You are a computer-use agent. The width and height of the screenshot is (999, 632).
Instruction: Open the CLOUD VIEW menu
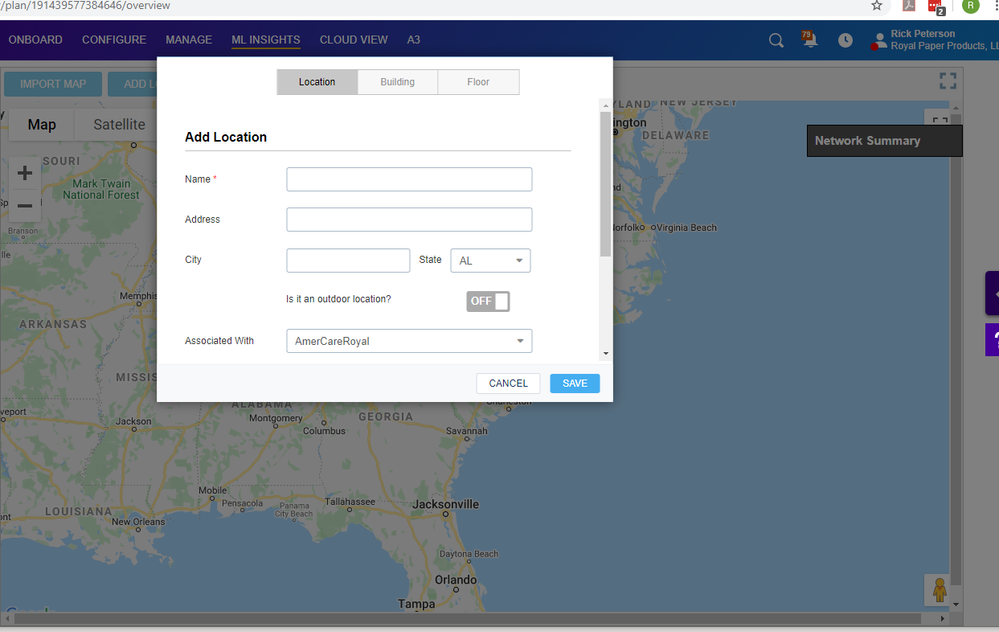click(354, 40)
